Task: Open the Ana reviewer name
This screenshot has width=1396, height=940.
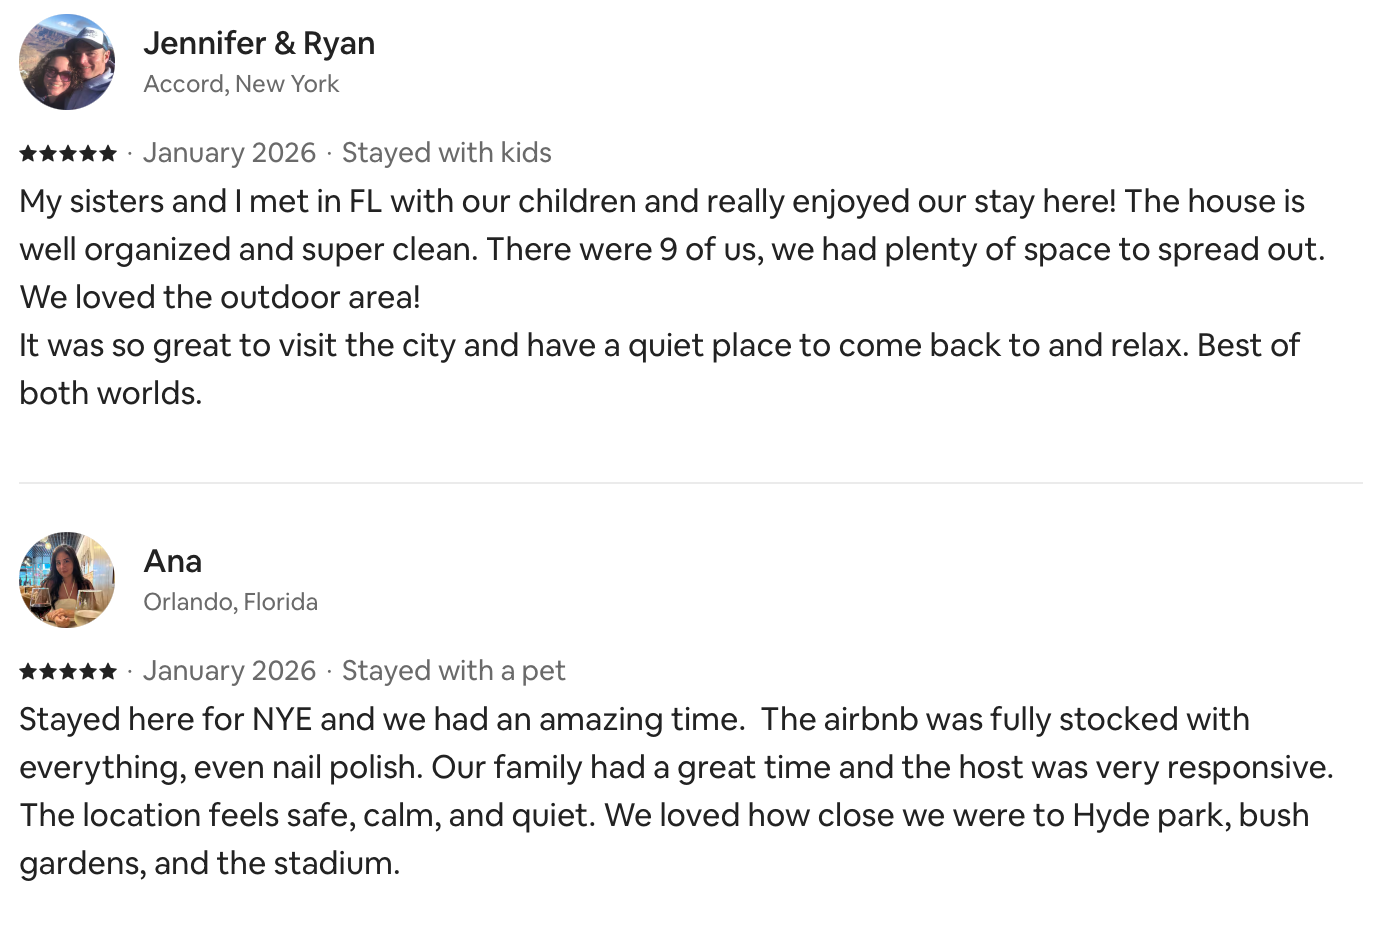Action: pos(173,561)
